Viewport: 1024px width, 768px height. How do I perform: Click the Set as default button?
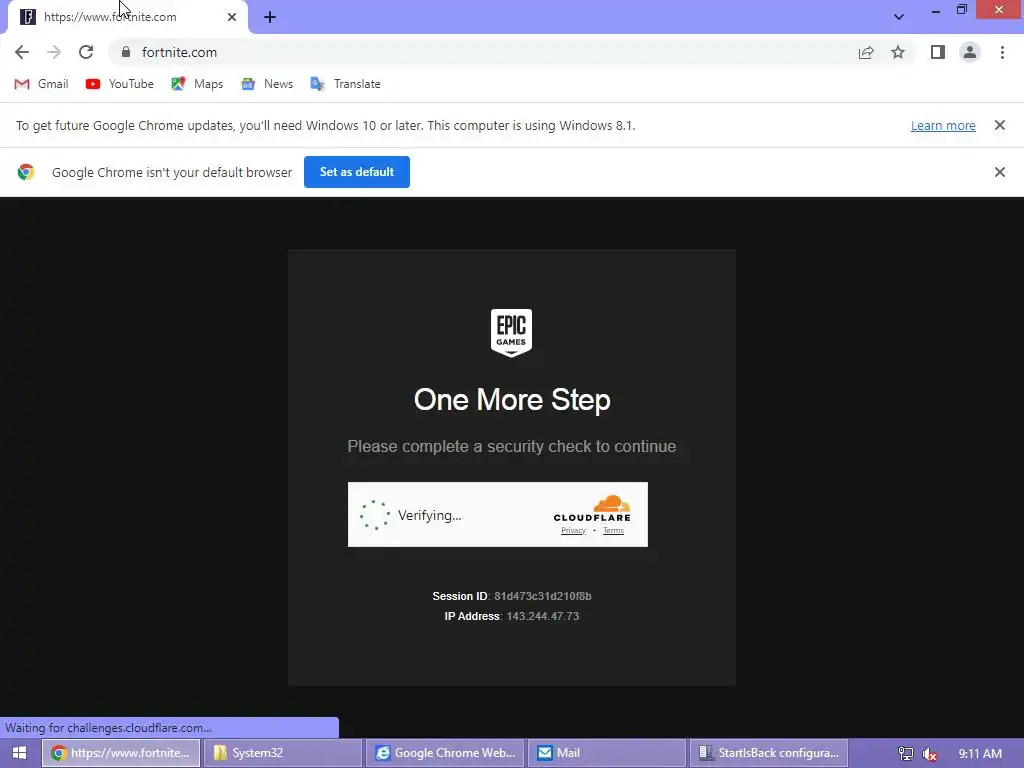(357, 172)
